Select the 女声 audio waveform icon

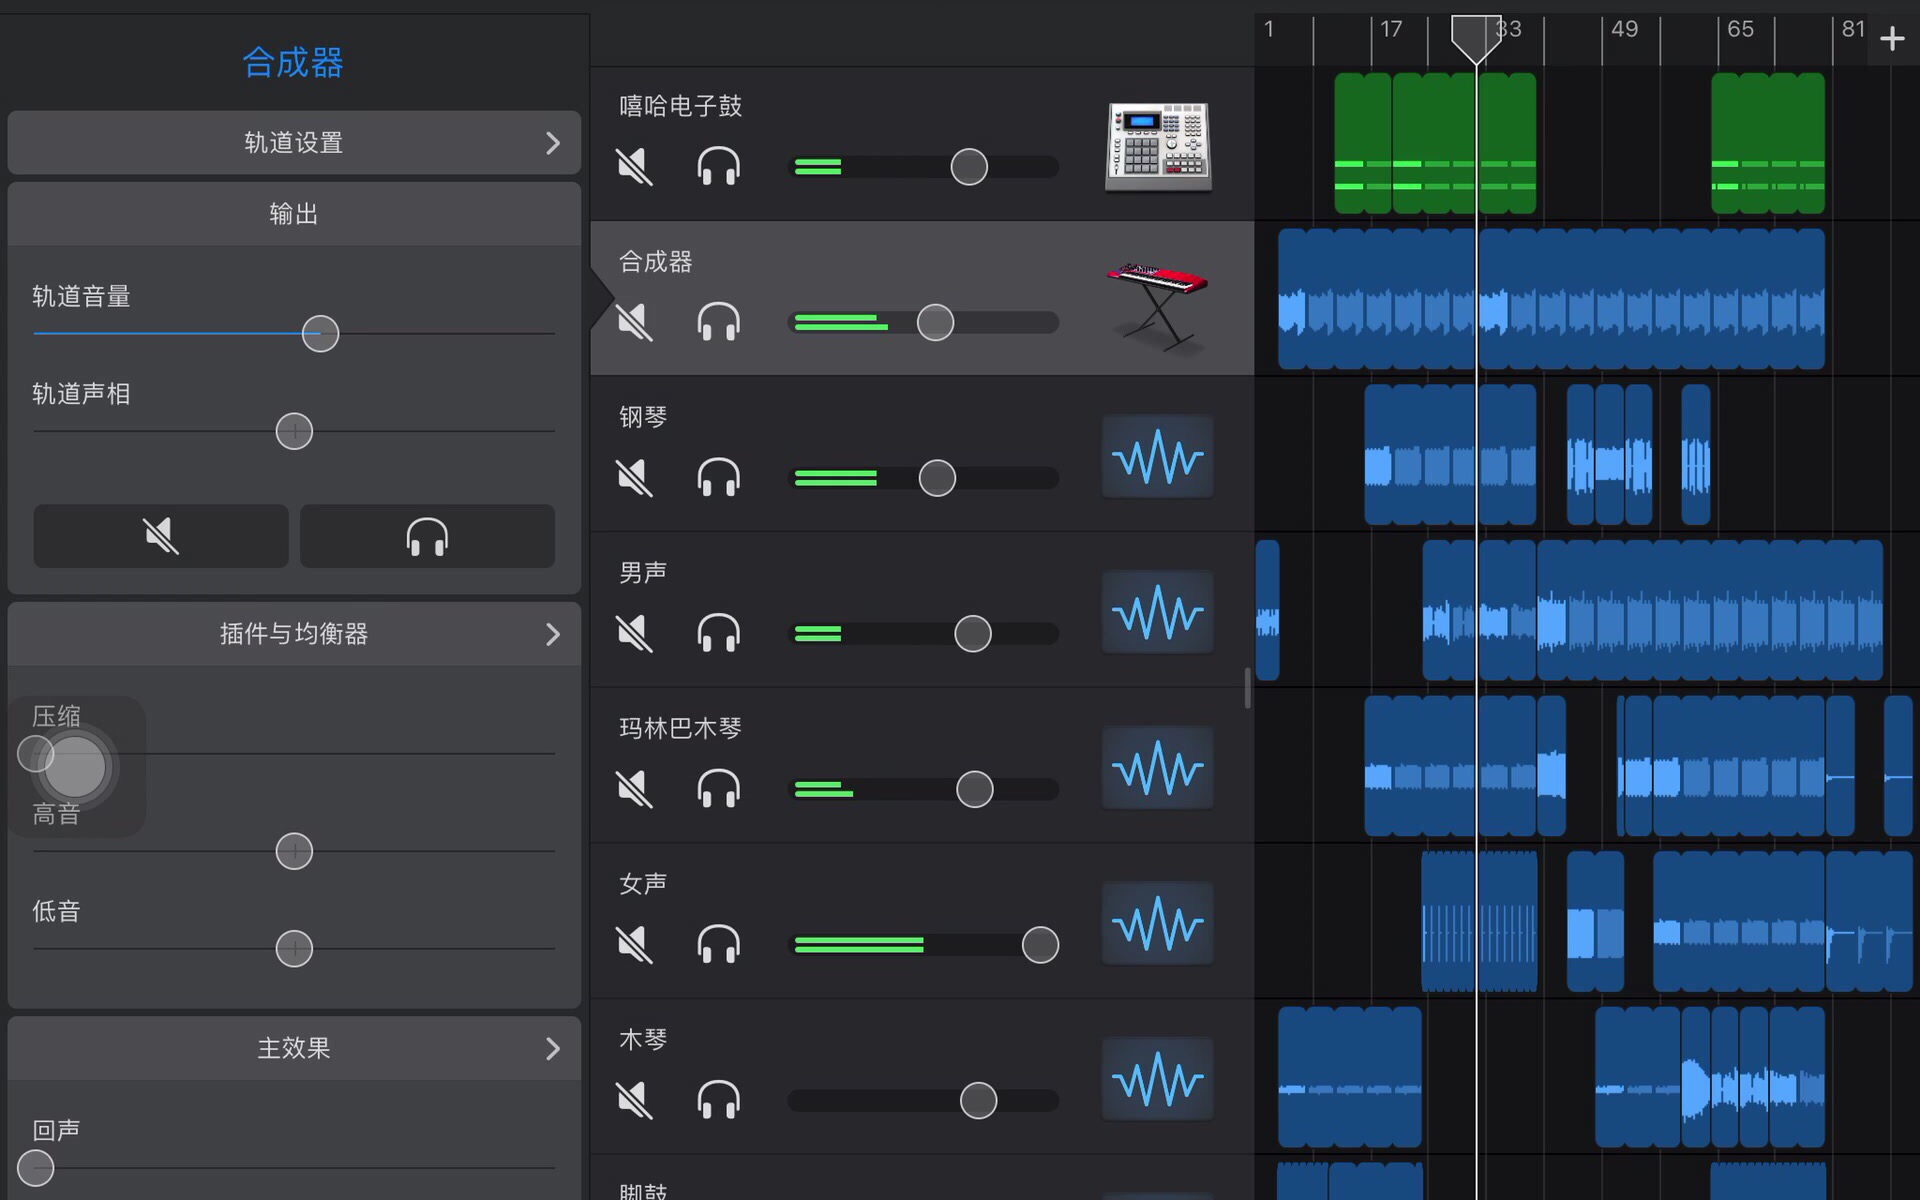click(x=1158, y=923)
